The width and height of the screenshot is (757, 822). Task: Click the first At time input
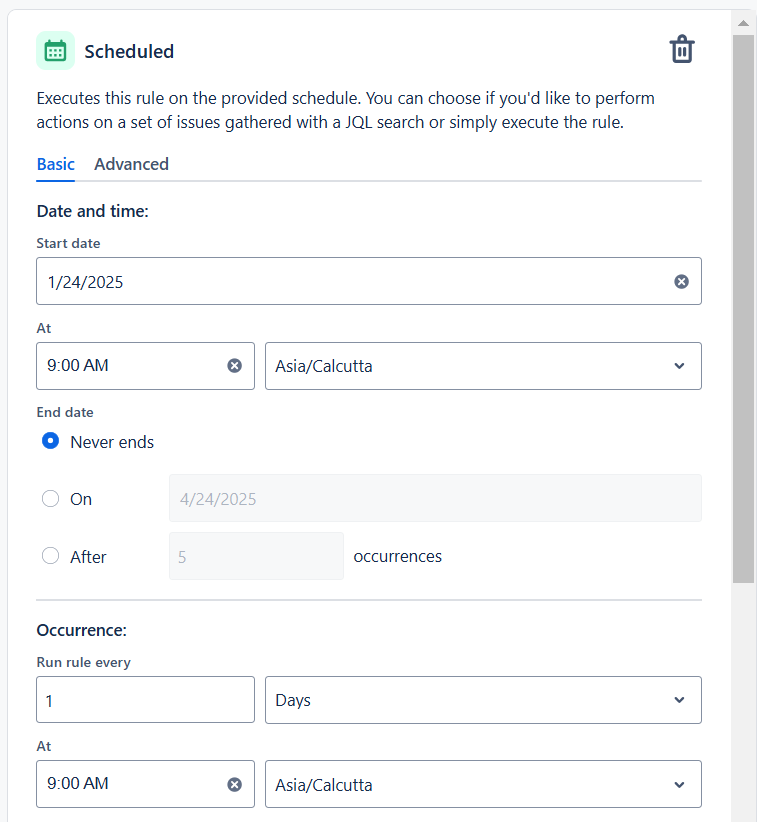click(130, 366)
